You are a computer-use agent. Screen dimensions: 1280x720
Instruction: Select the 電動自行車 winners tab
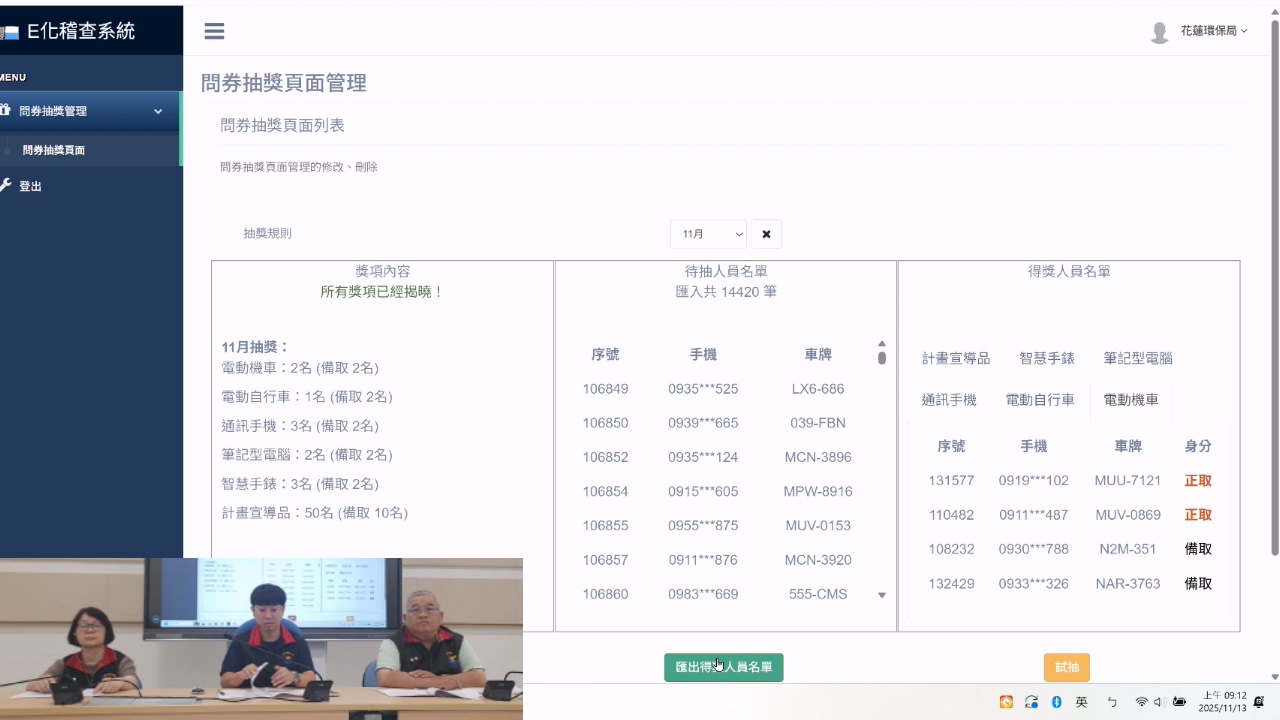[x=1040, y=400]
